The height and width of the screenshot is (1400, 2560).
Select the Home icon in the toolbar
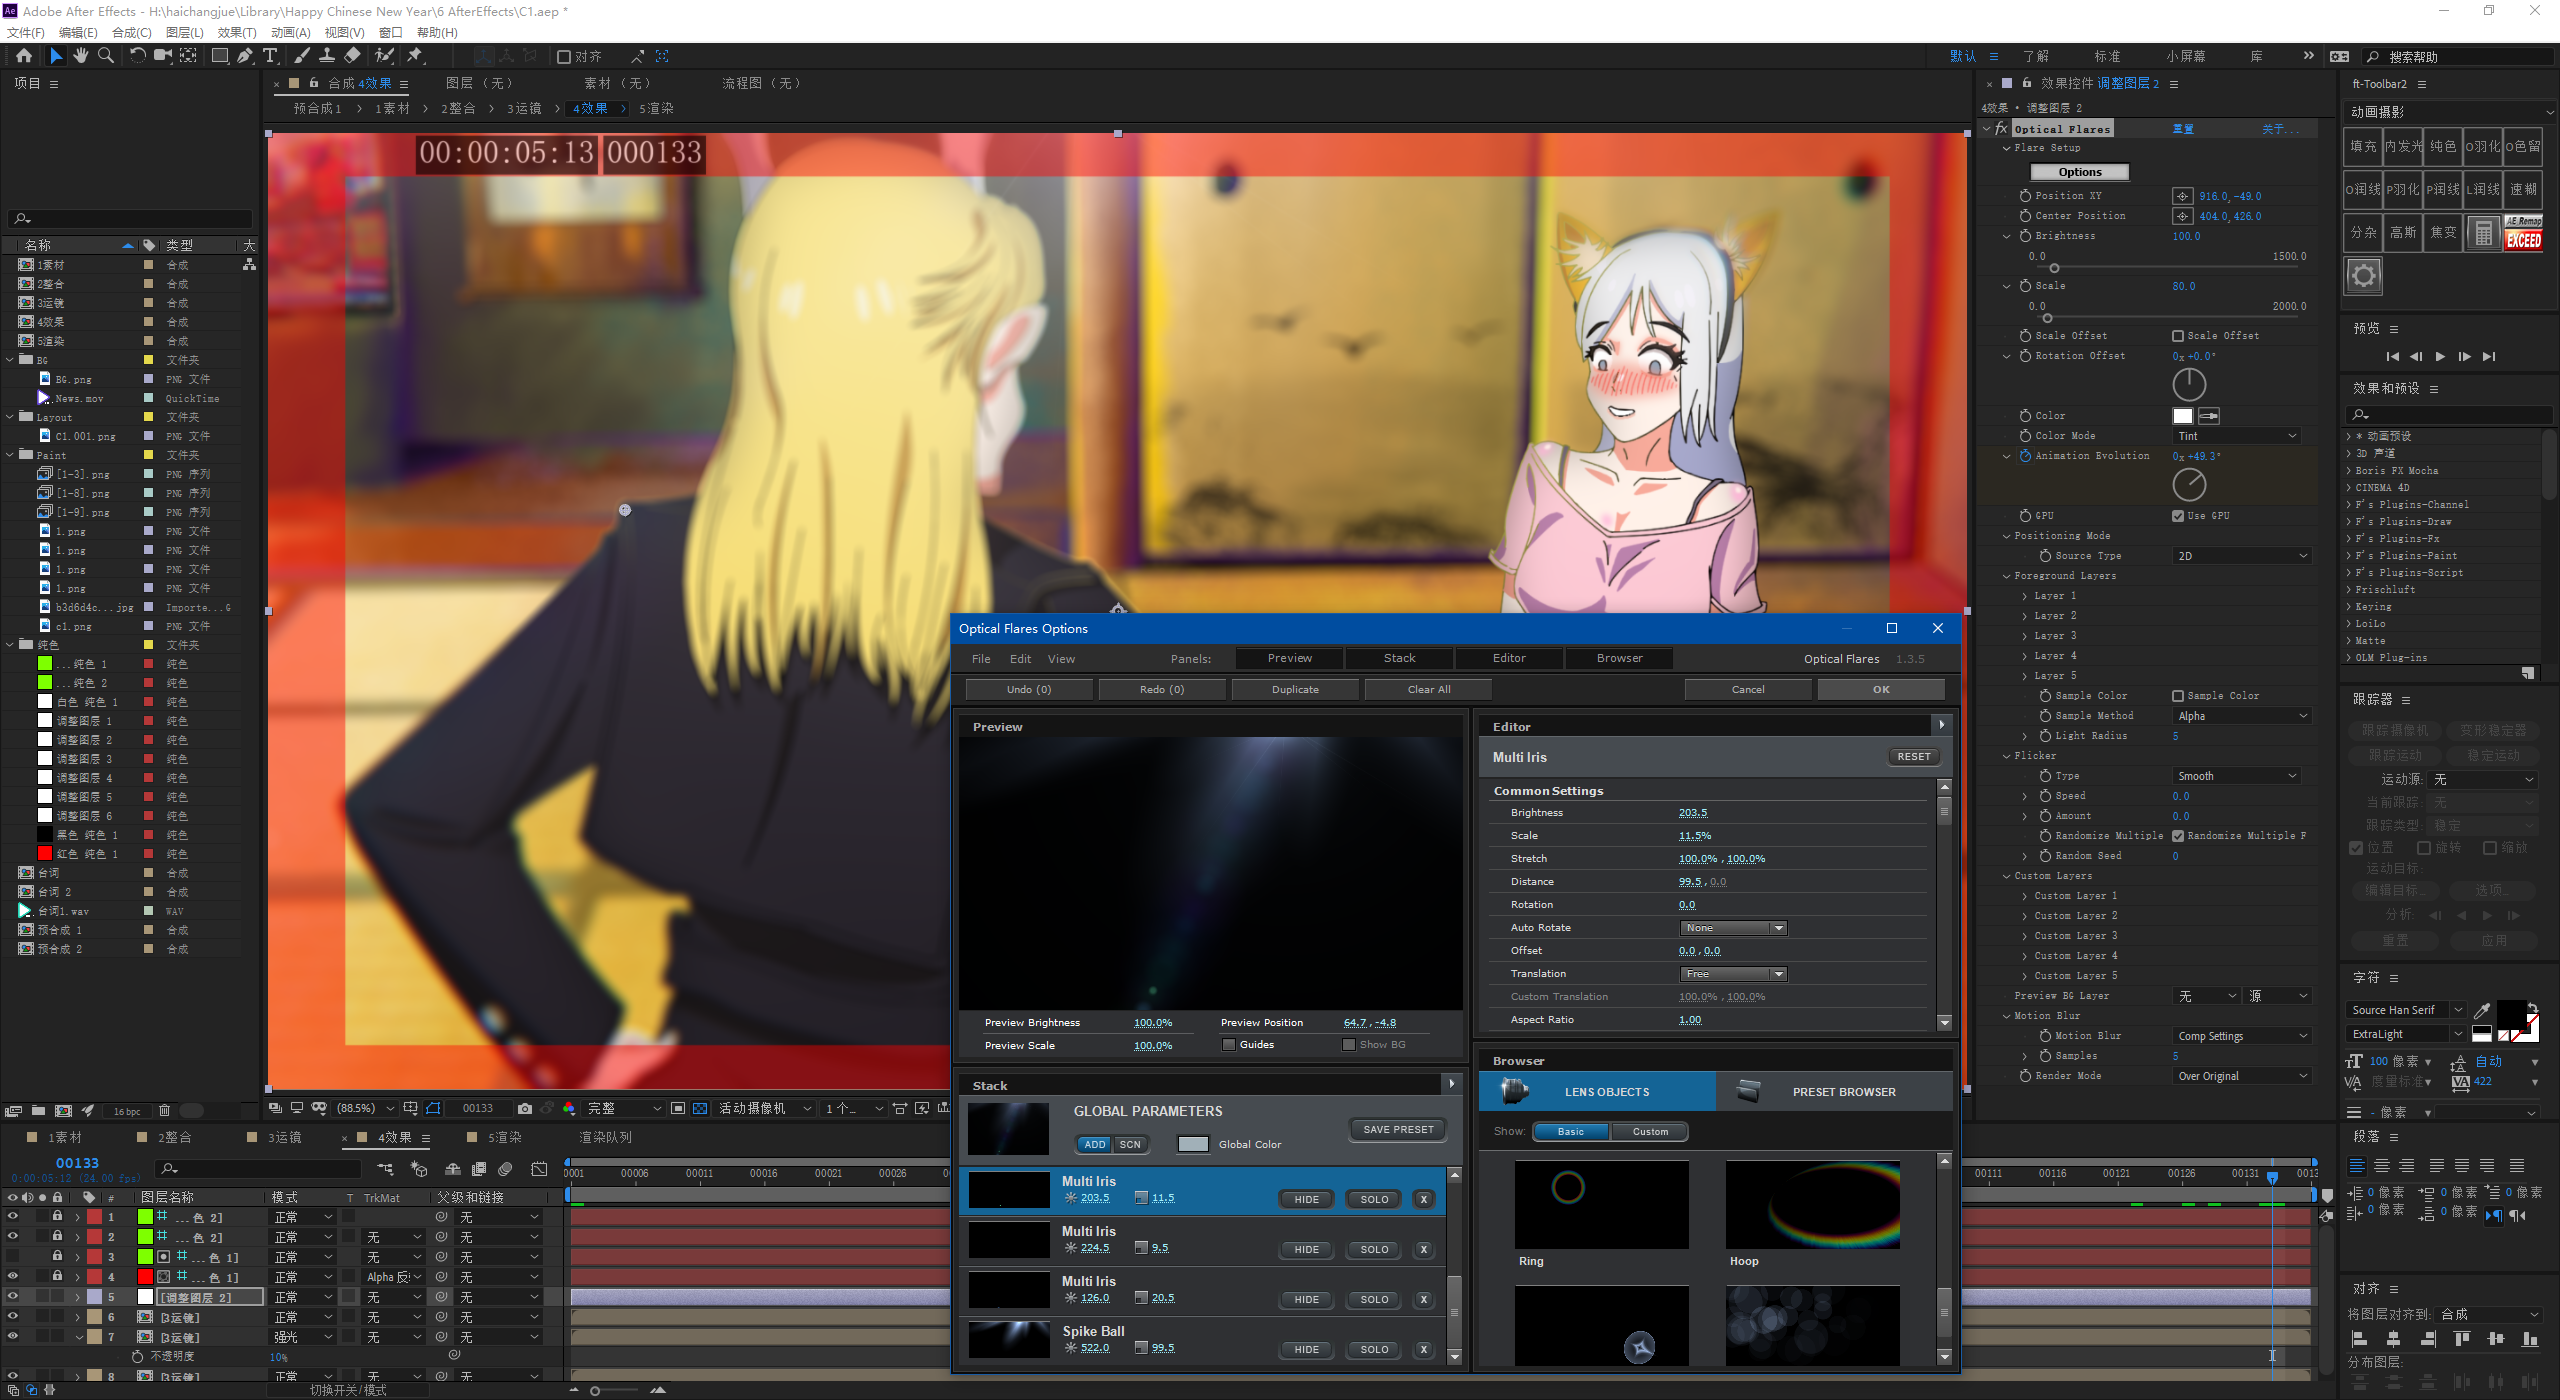point(24,56)
